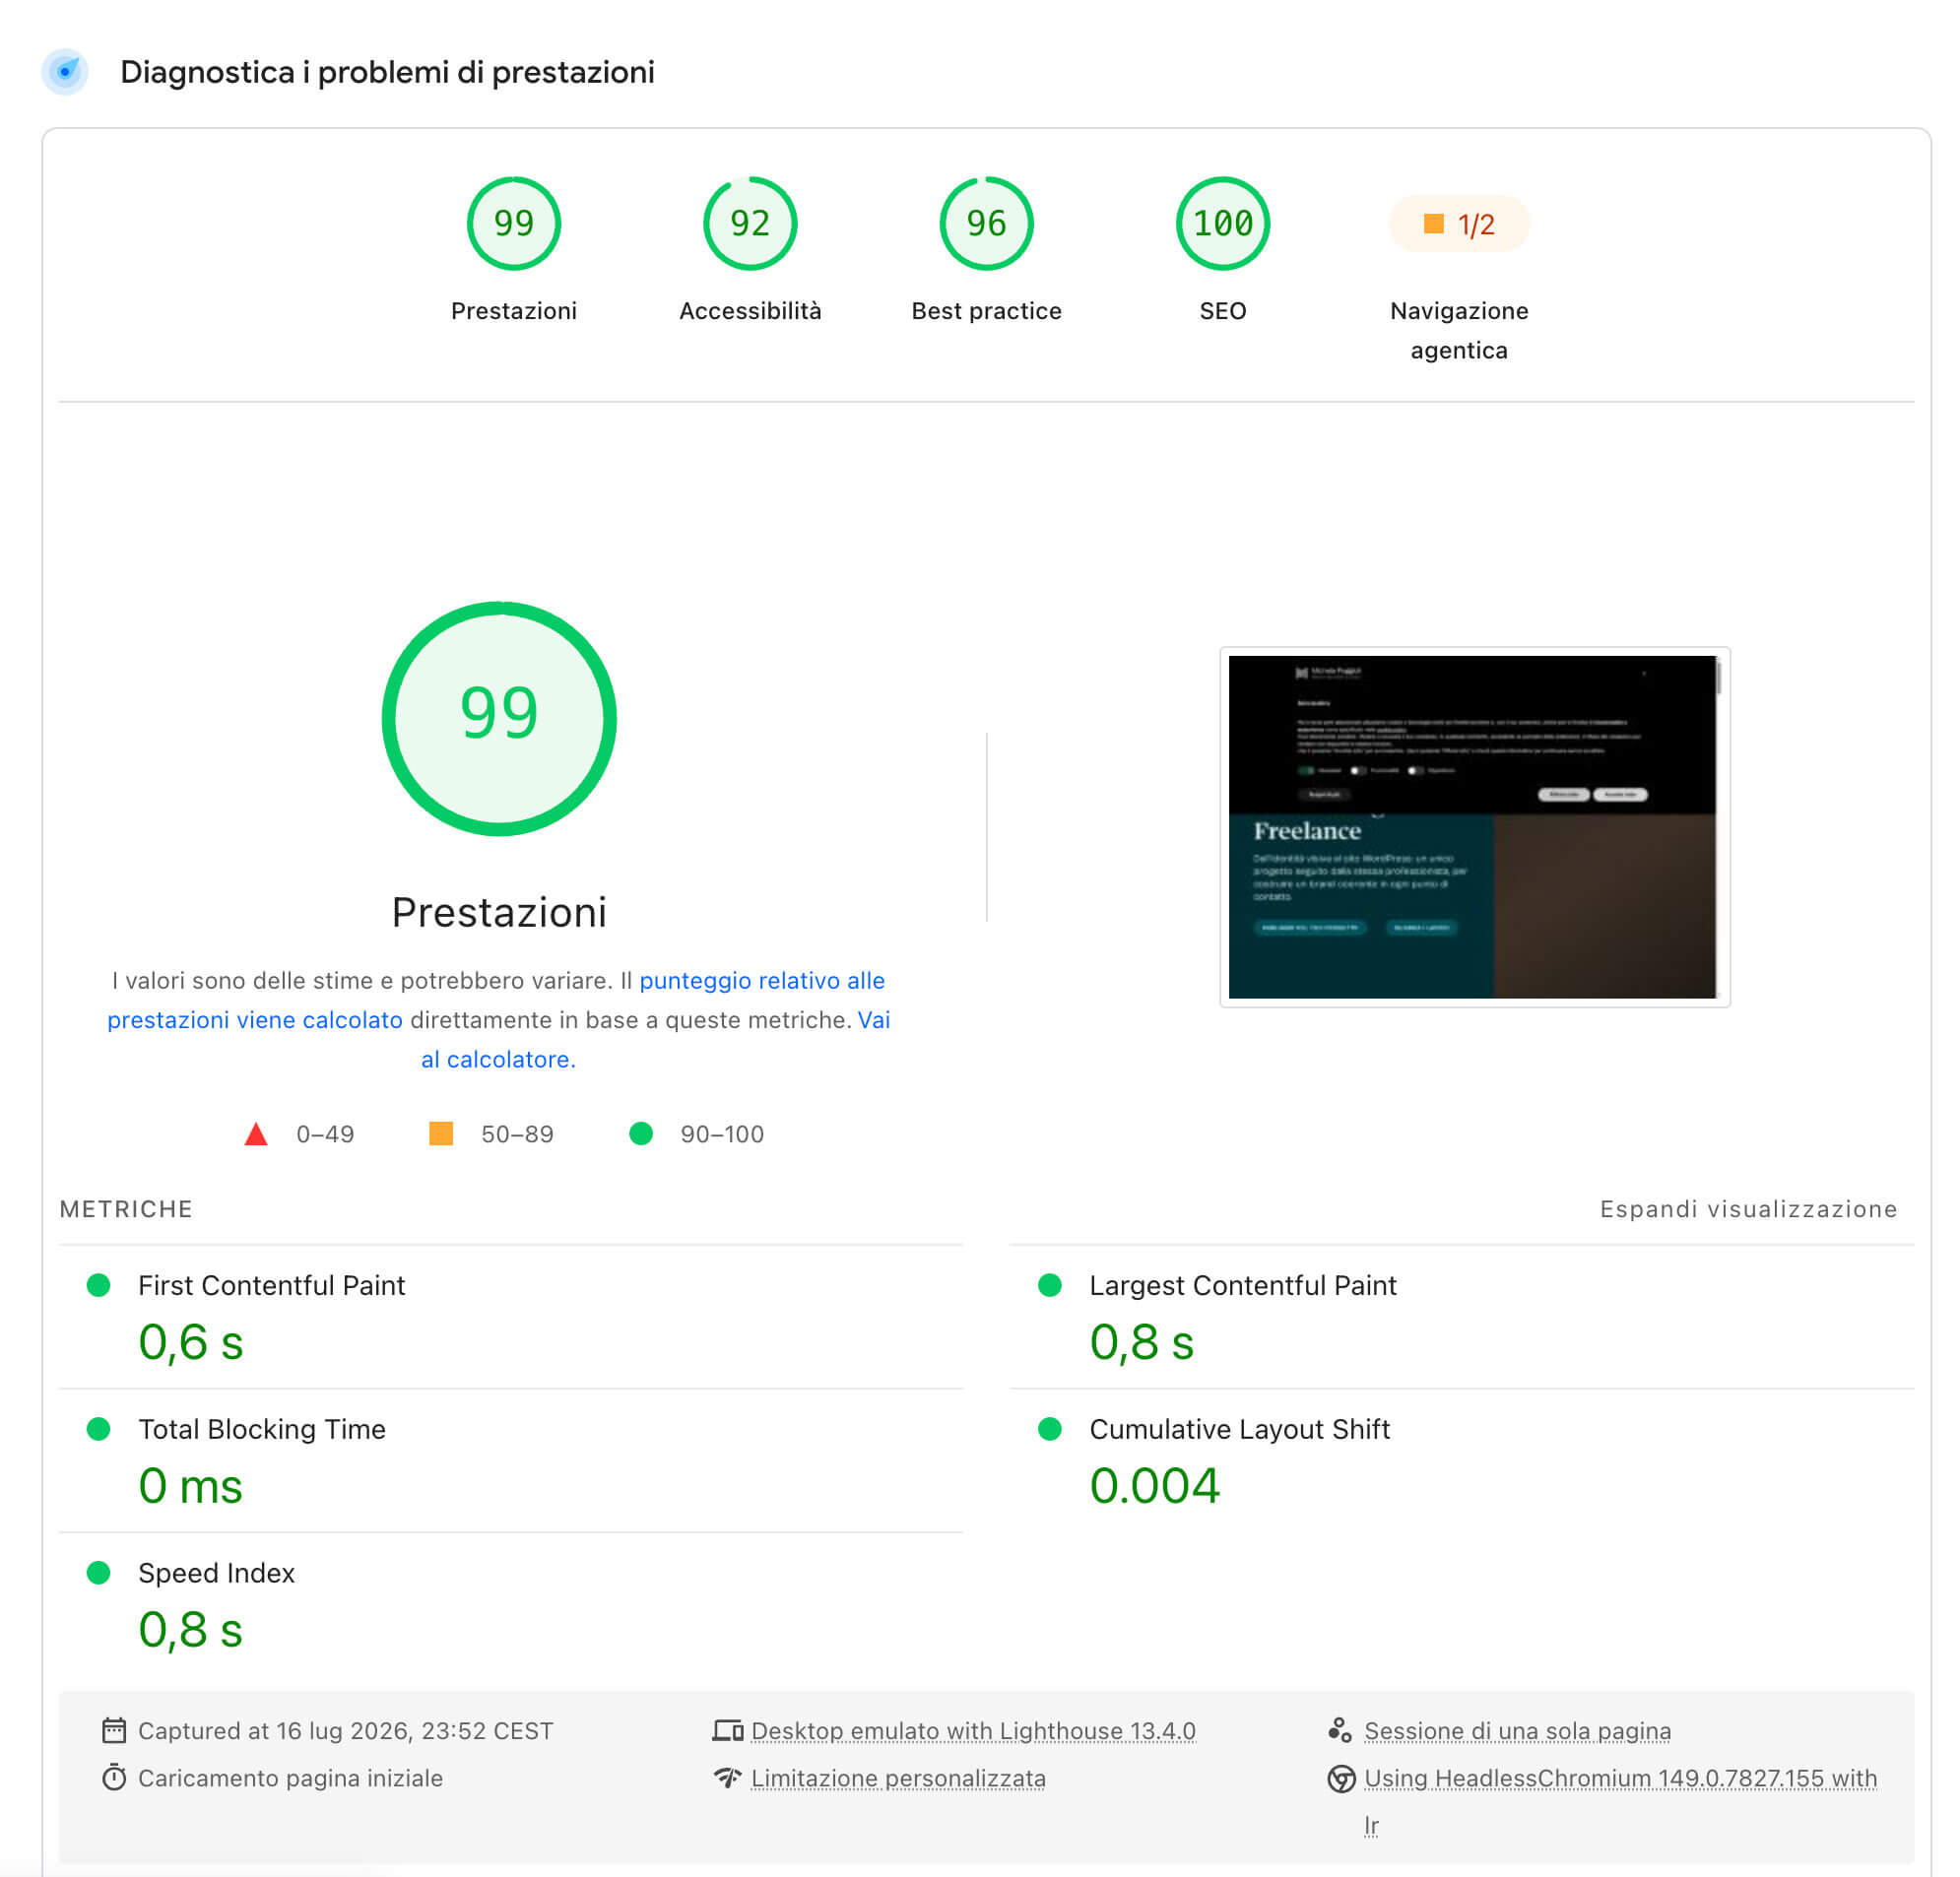Select the Best practice 96 score gauge
Viewport: 1960px width, 1877px height.
tap(986, 223)
